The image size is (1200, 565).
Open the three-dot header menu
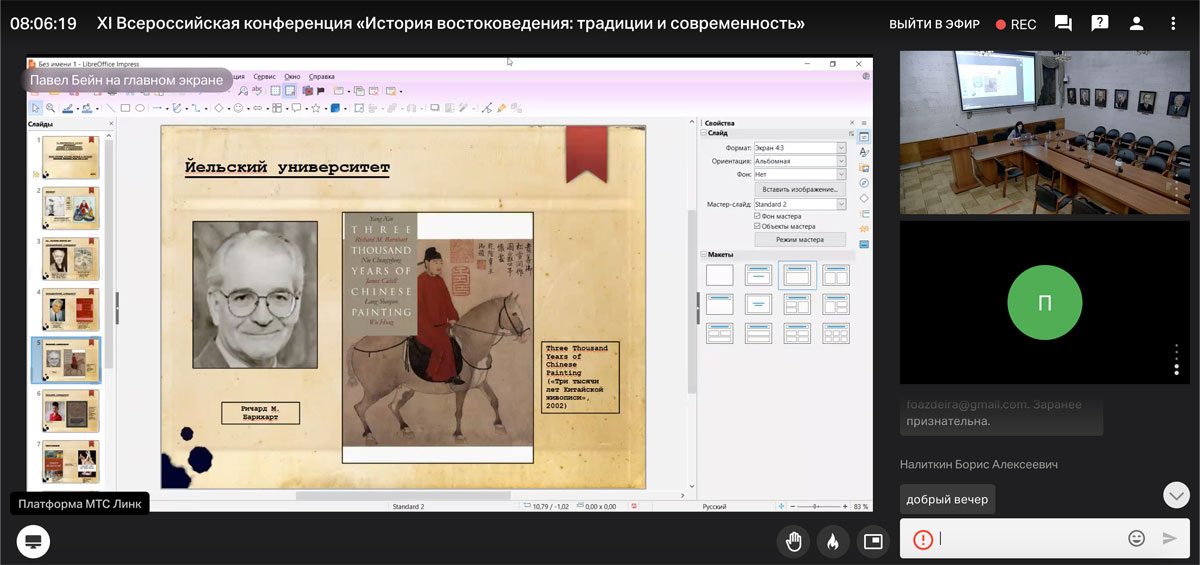coord(1174,23)
